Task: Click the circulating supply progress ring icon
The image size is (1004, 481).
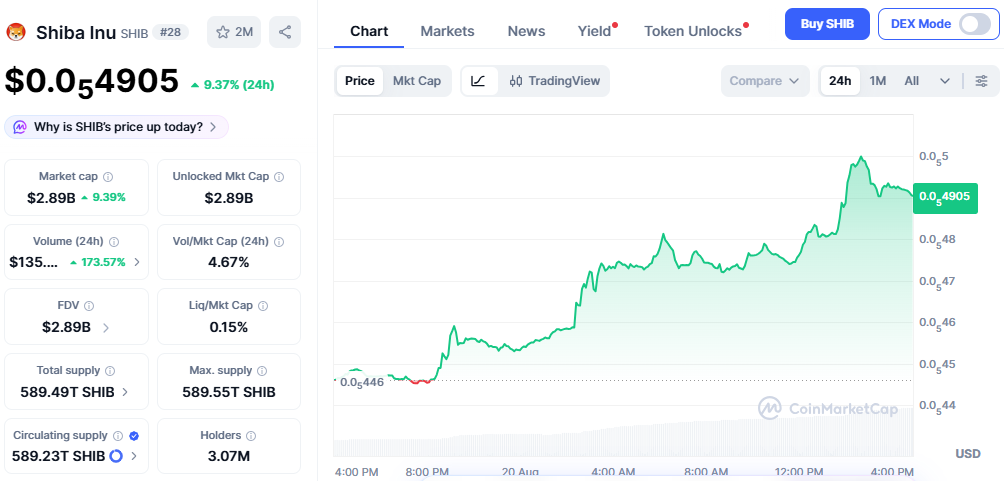Action: [x=116, y=456]
